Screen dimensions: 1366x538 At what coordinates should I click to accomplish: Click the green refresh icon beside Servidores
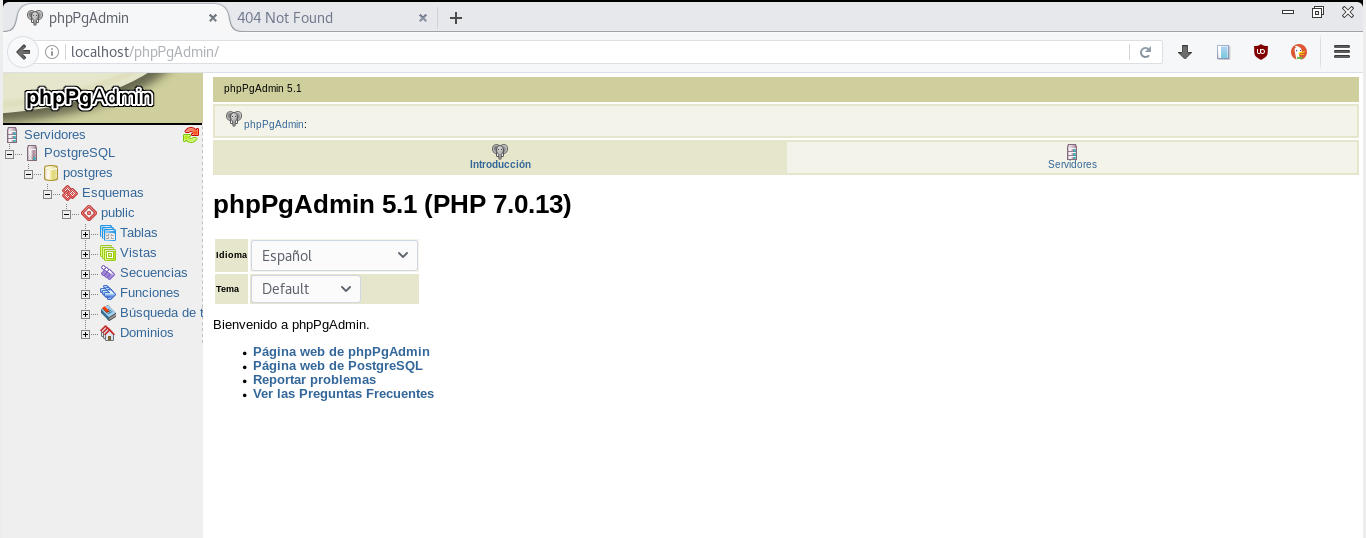pyautogui.click(x=191, y=135)
